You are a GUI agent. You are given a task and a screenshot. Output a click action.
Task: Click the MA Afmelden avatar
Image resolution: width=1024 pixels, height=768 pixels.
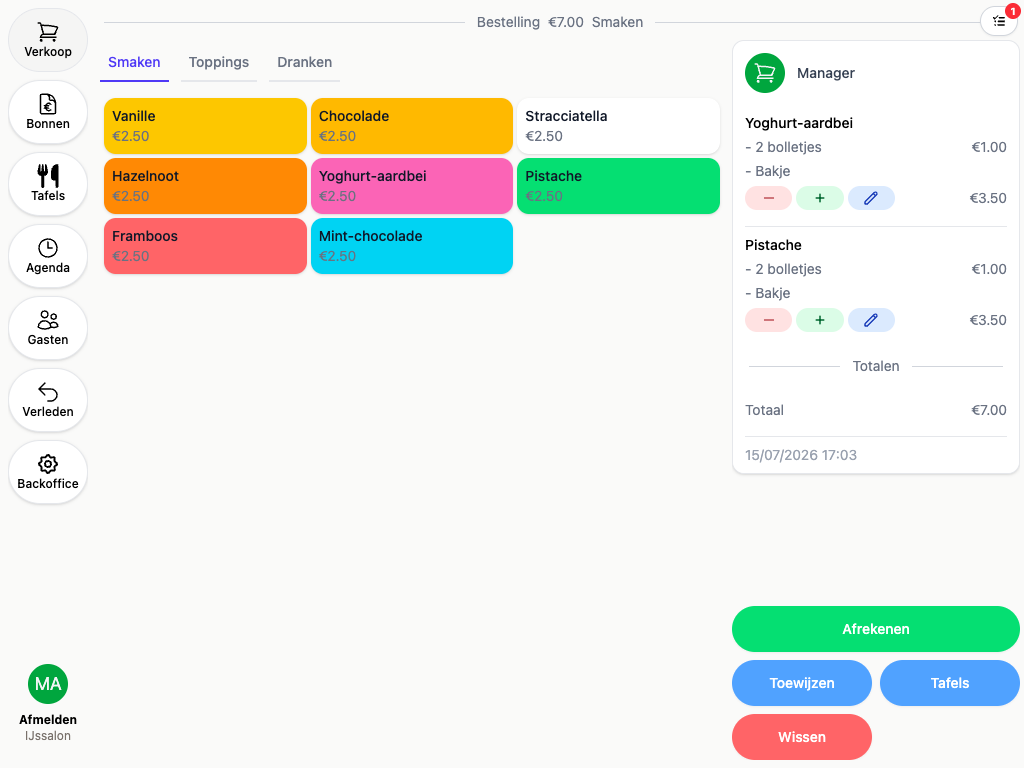coord(48,684)
